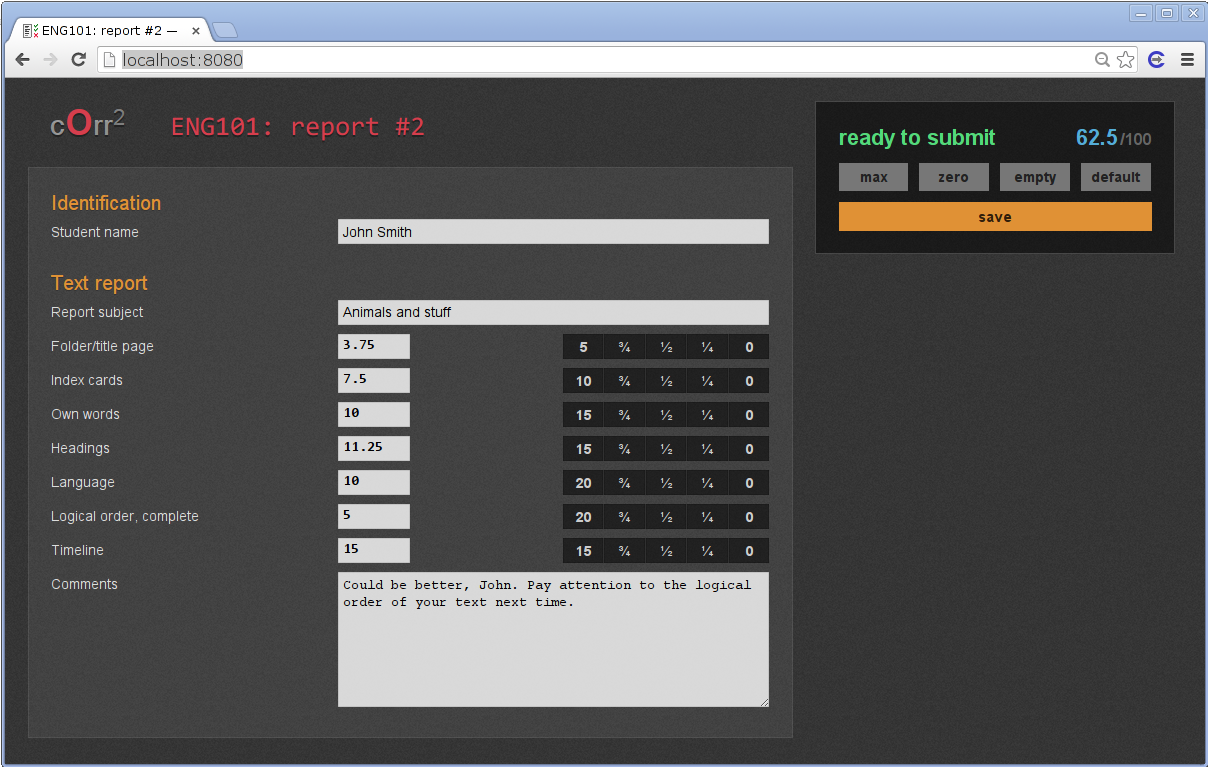This screenshot has width=1208, height=767.
Task: Reload the page via refresh icon
Action: [x=78, y=59]
